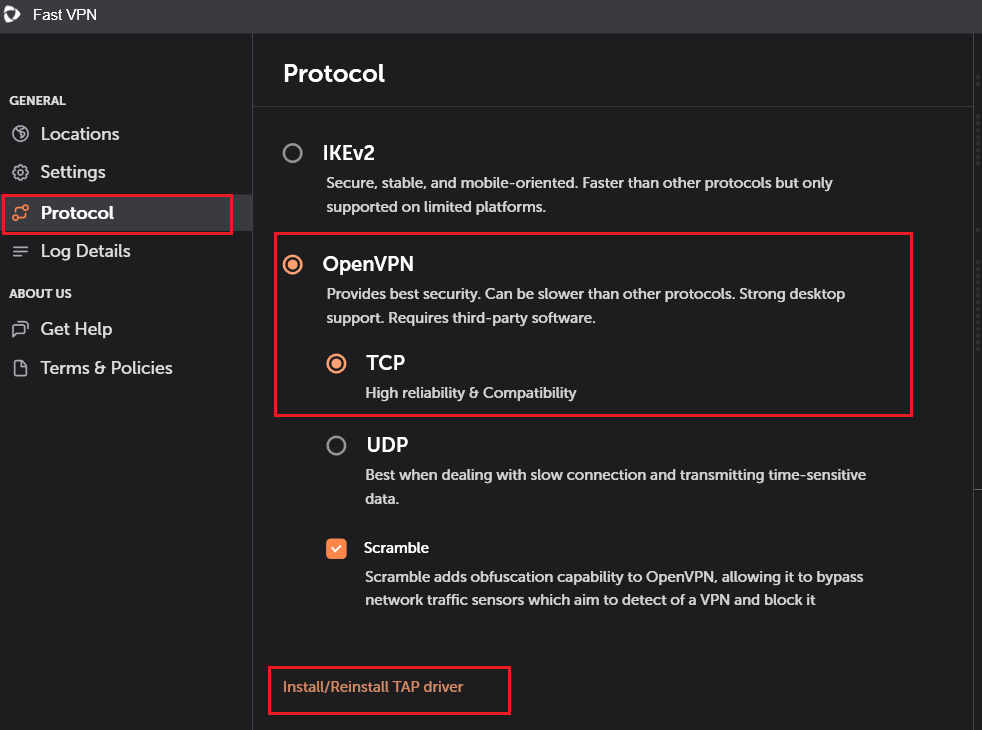982x730 pixels.
Task: Select the IKEv2 radio button
Action: (293, 153)
